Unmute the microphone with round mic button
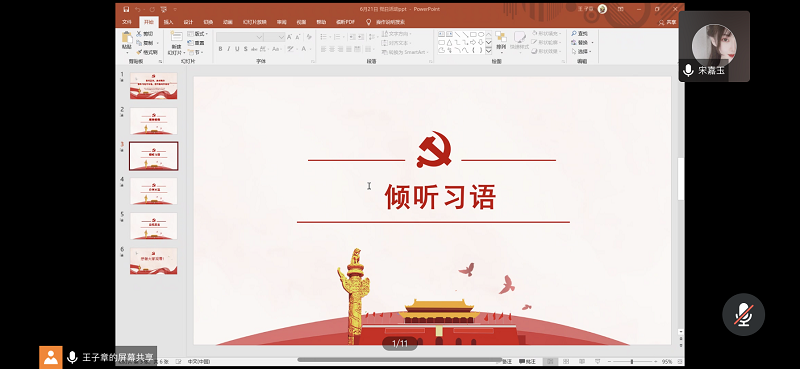 [743, 314]
